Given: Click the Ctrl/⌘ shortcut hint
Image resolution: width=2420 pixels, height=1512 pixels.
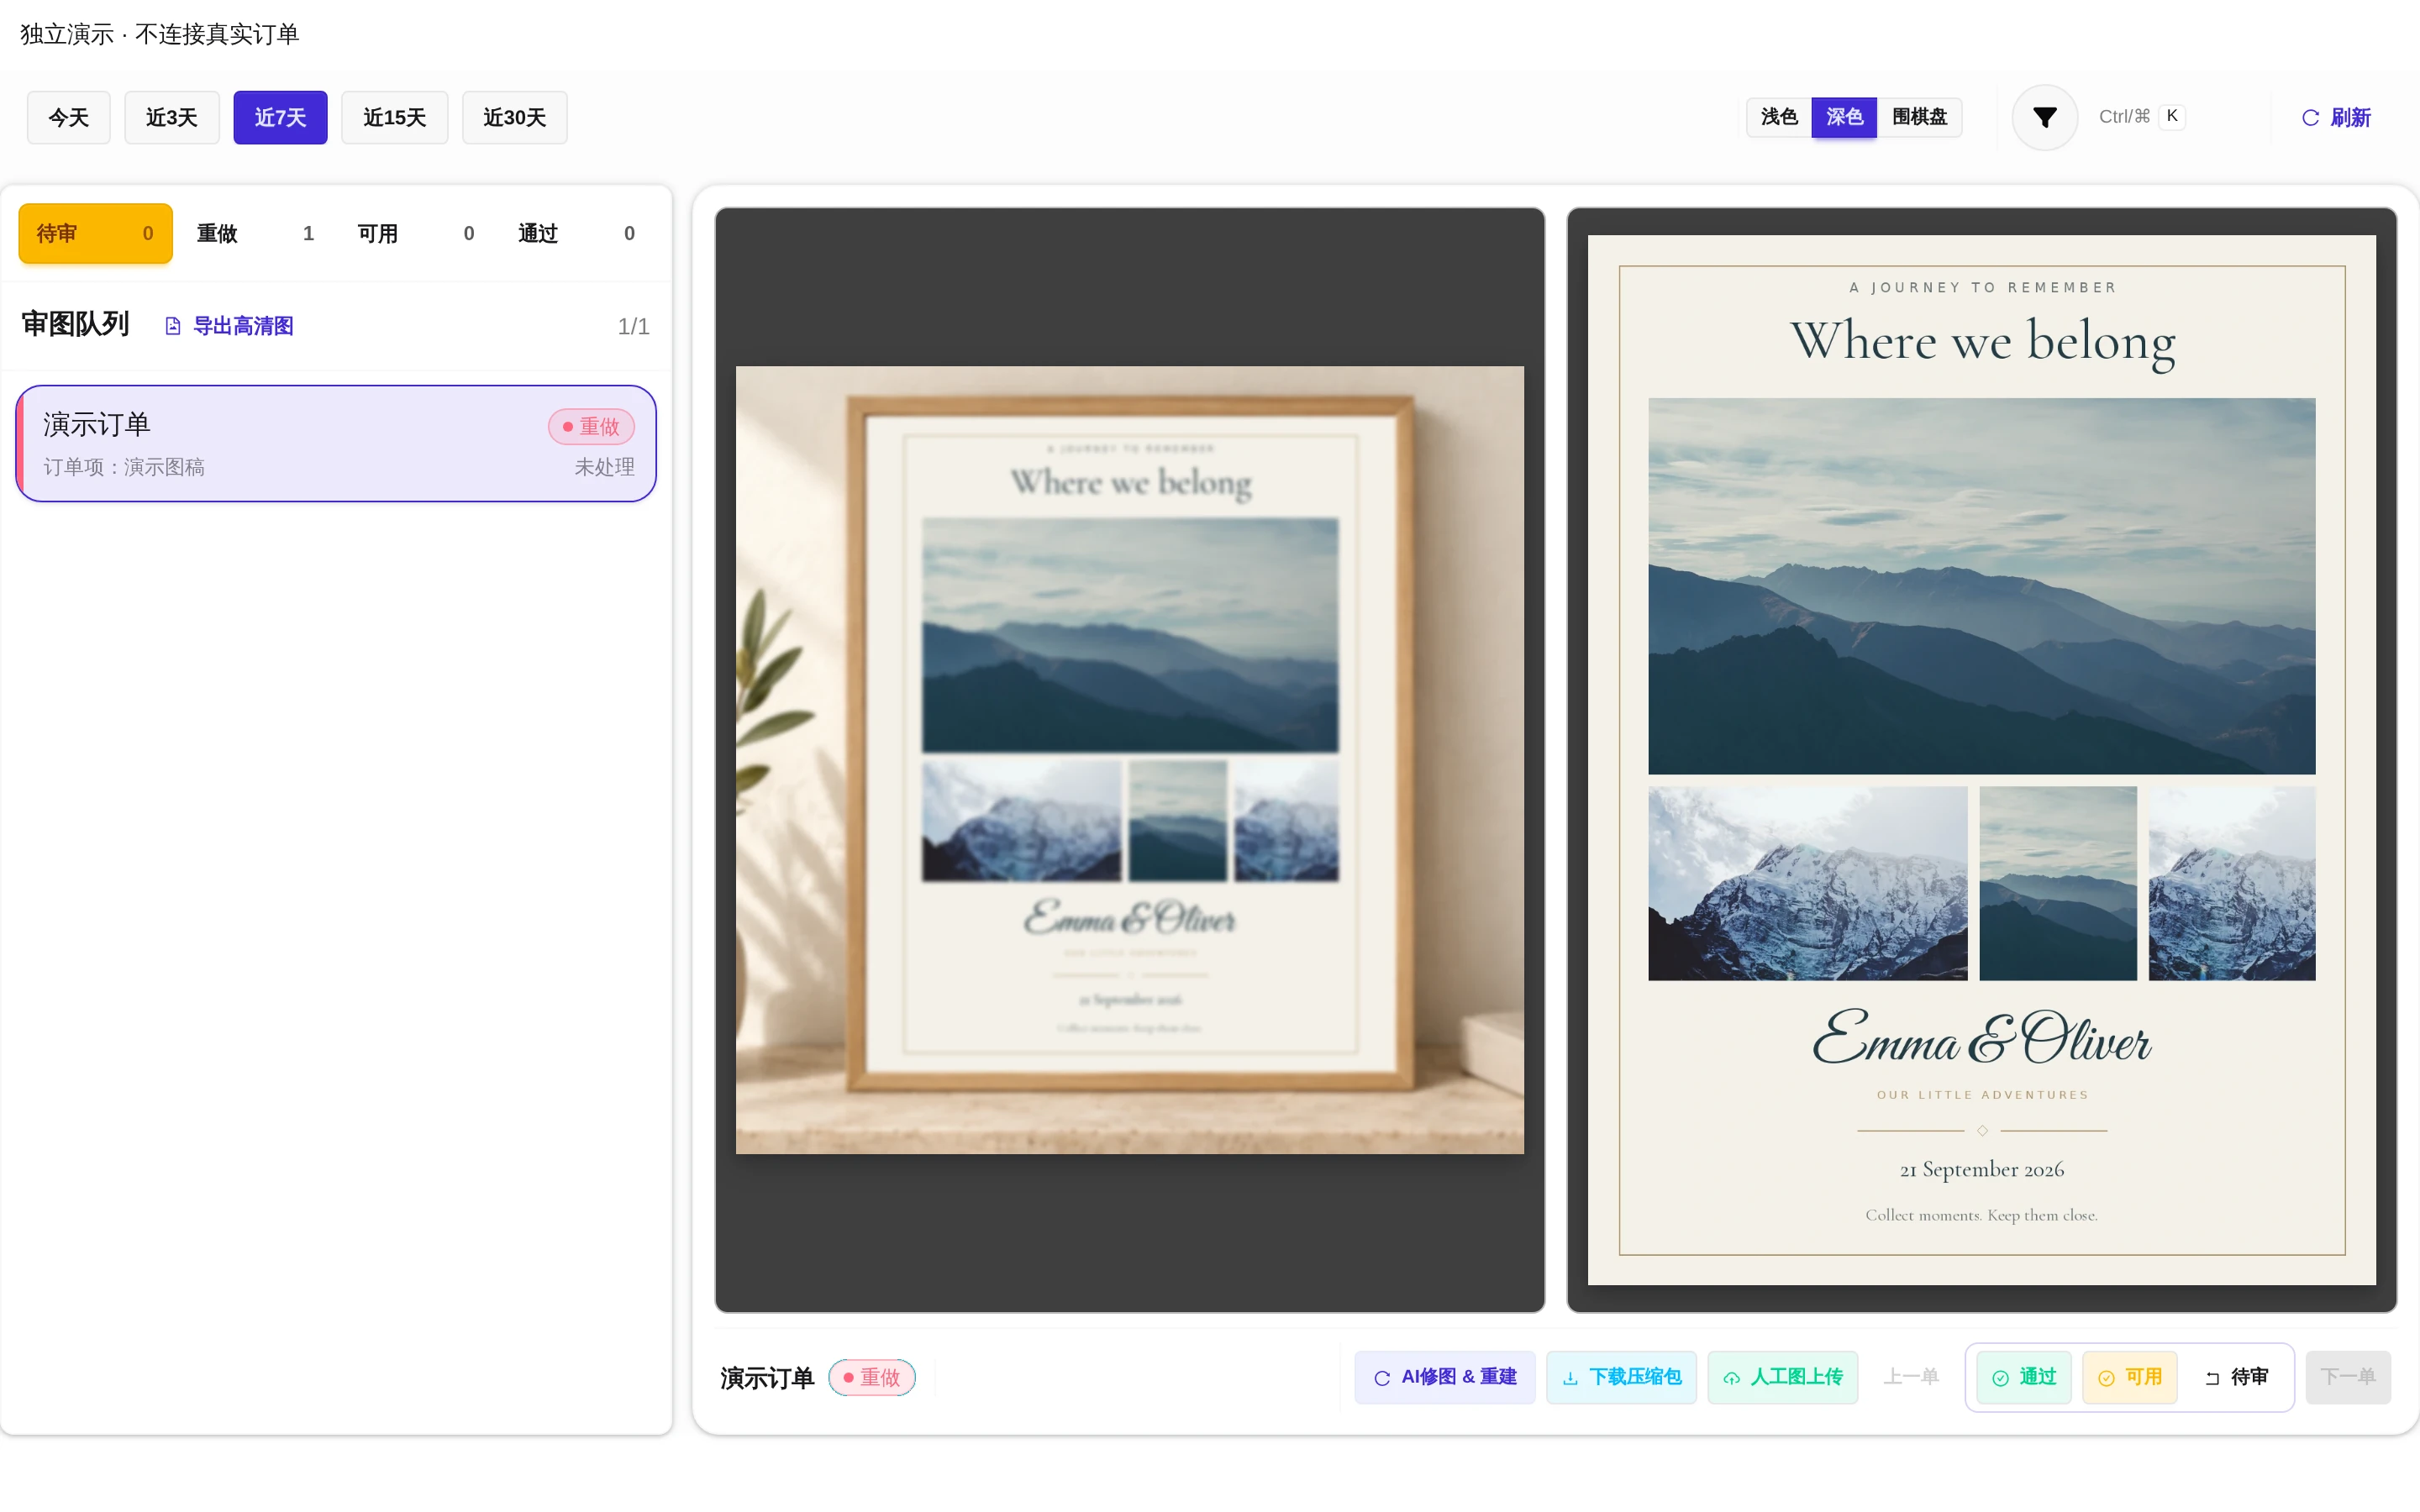Looking at the screenshot, I should [x=2124, y=116].
